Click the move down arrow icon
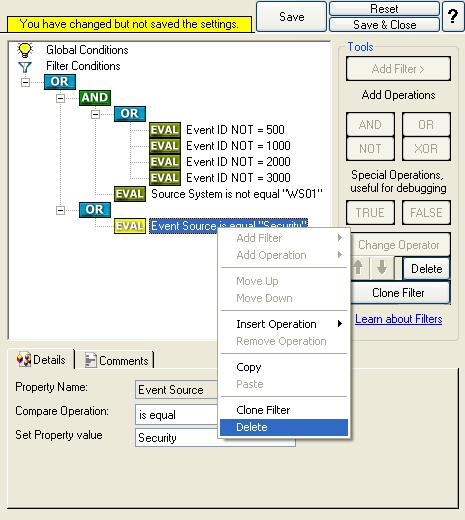Screen dimensions: 465x520 [x=382, y=268]
